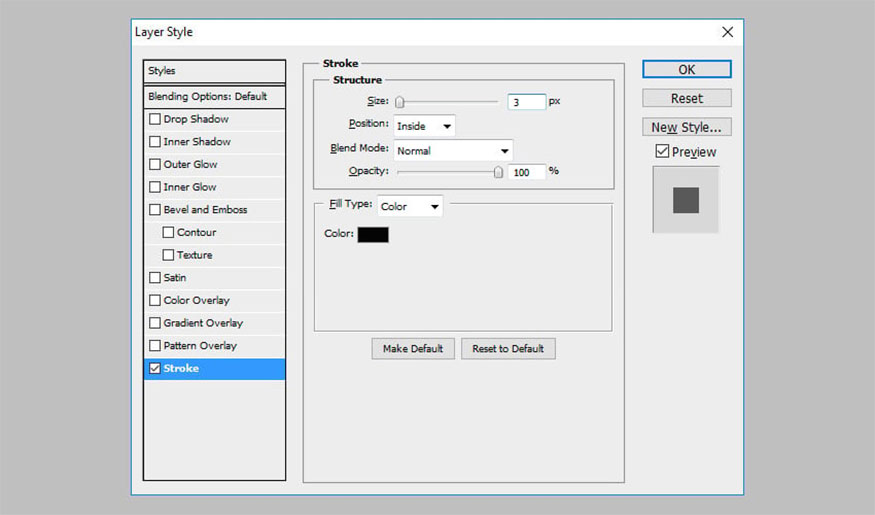
Task: Open the New Style dialog button
Action: coord(686,127)
